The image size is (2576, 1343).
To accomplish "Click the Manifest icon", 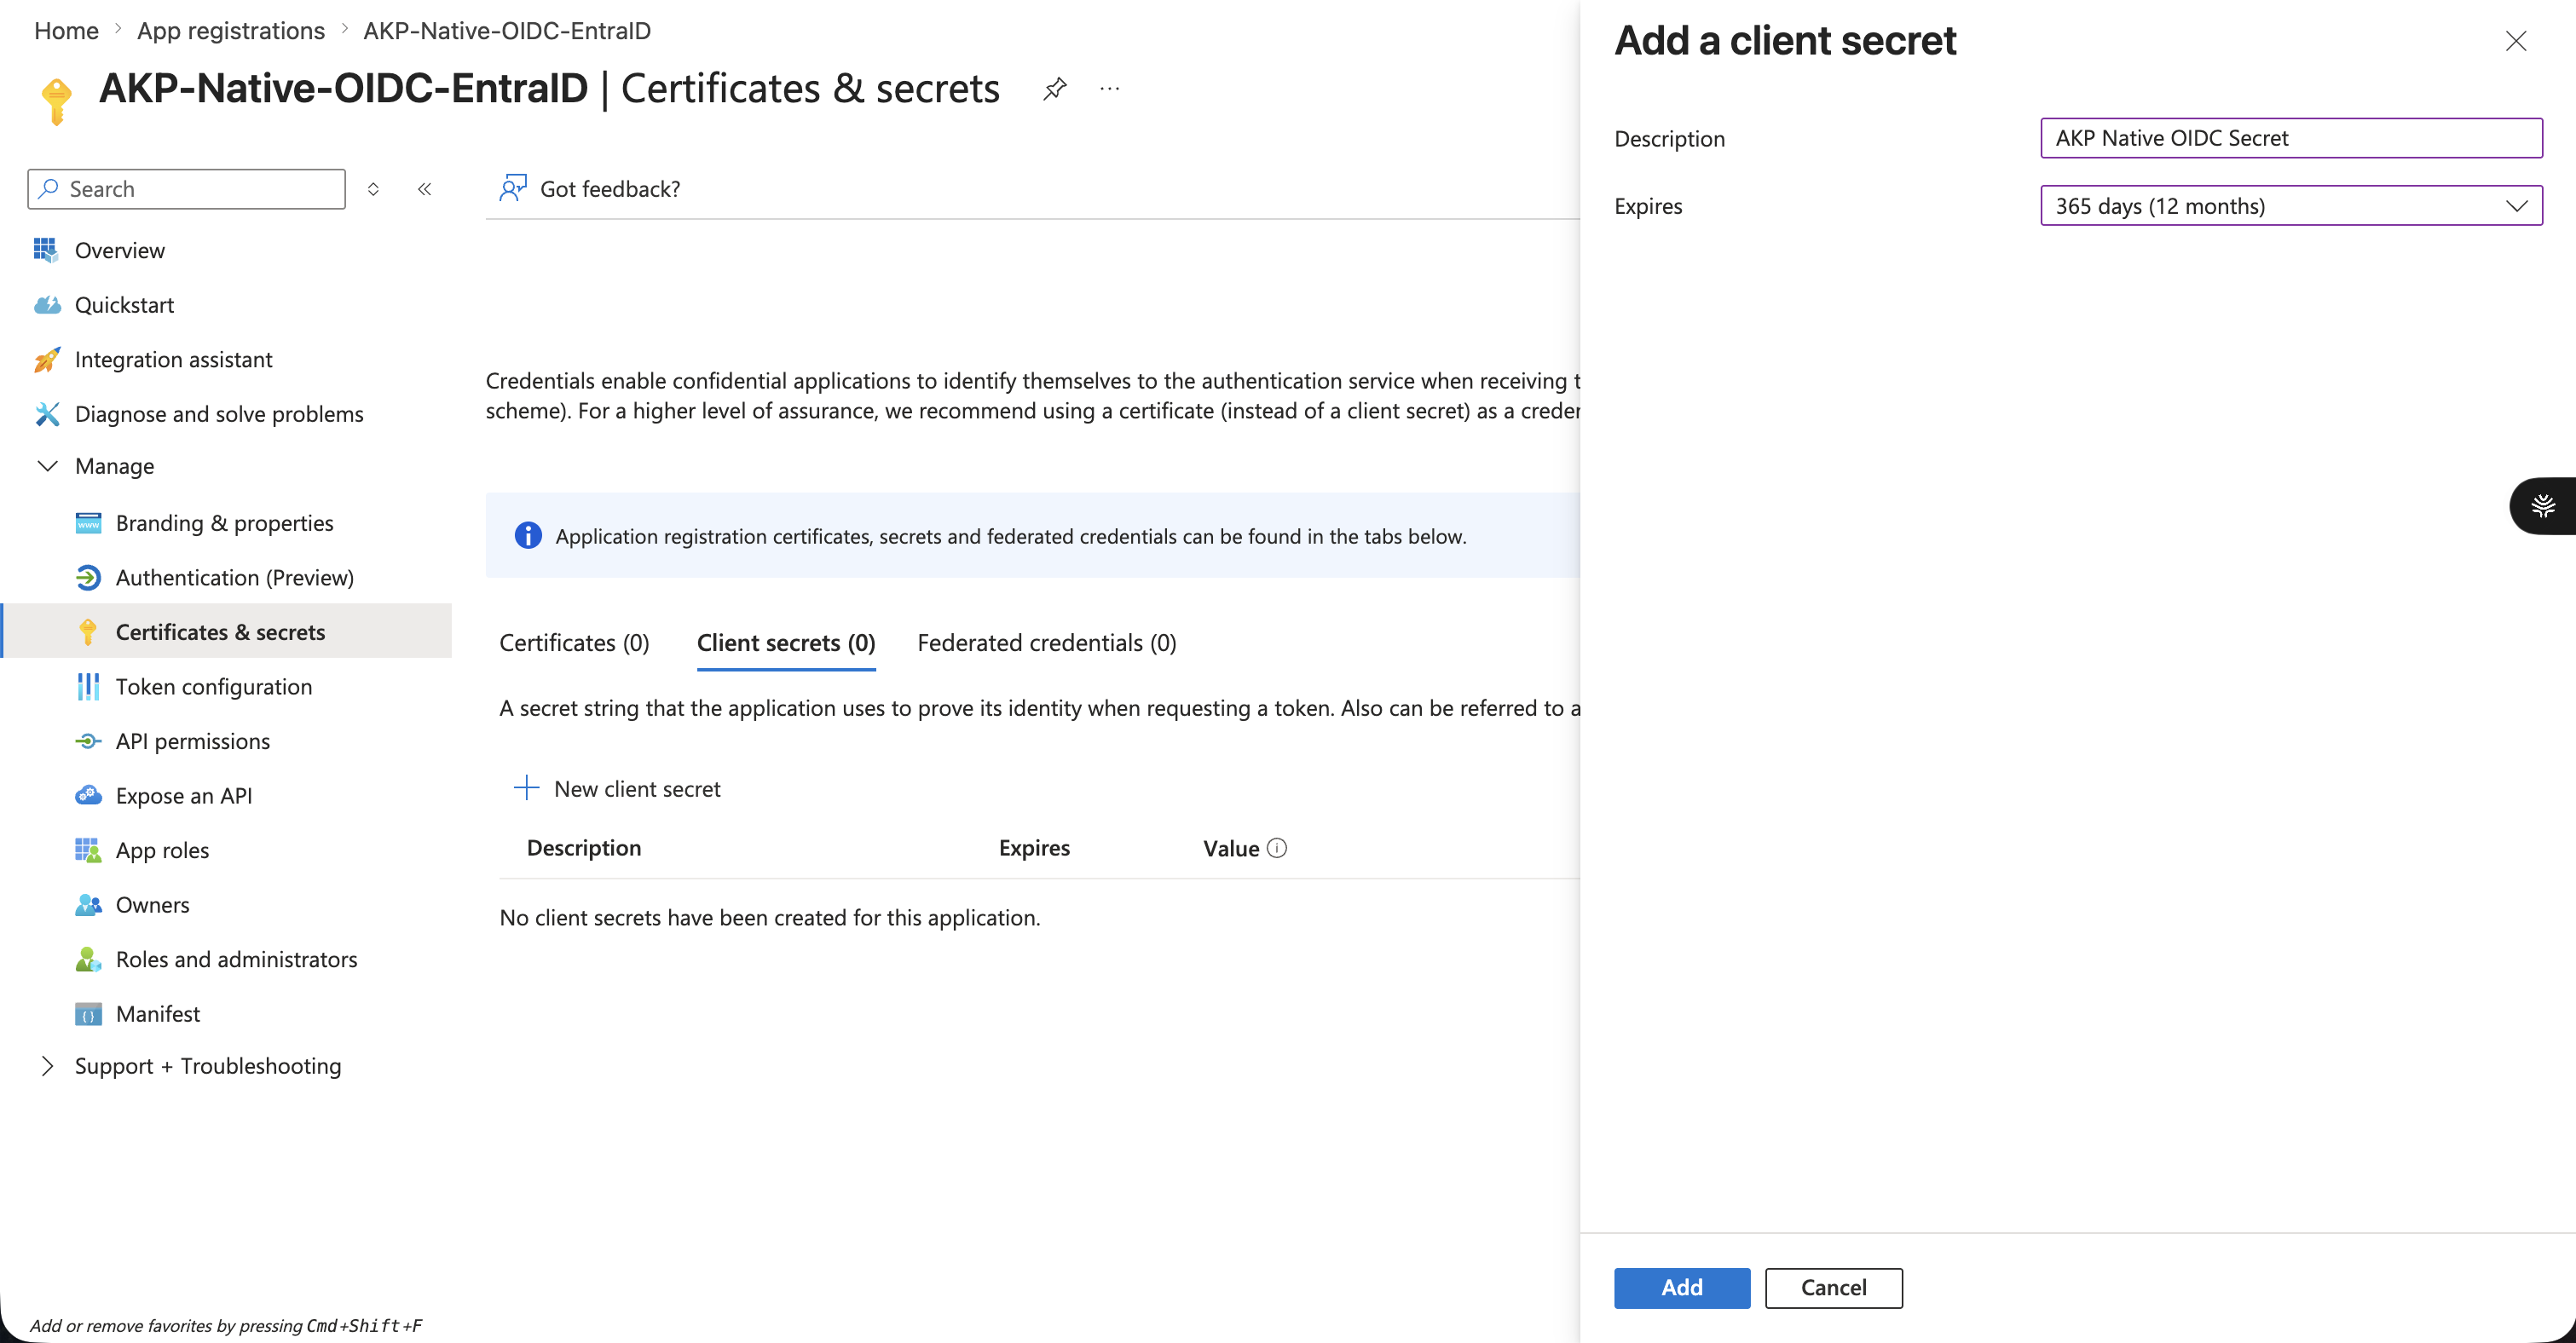I will [88, 1014].
